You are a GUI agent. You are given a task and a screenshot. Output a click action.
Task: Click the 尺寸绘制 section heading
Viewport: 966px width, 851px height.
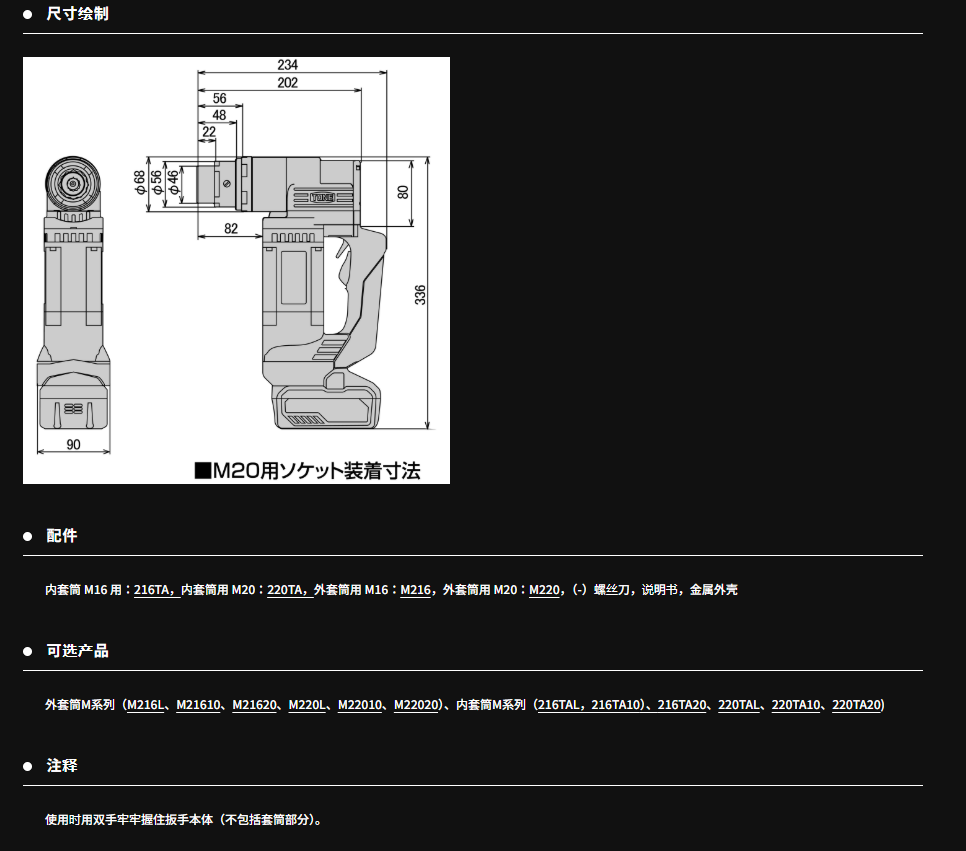[x=77, y=14]
